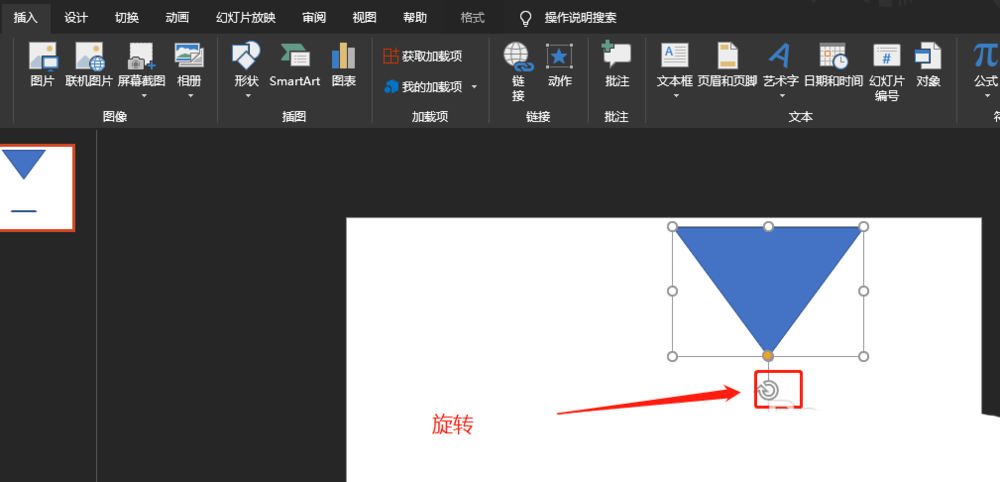Switch to the 插入 Insert tab
This screenshot has height=482, width=1000.
click(26, 18)
